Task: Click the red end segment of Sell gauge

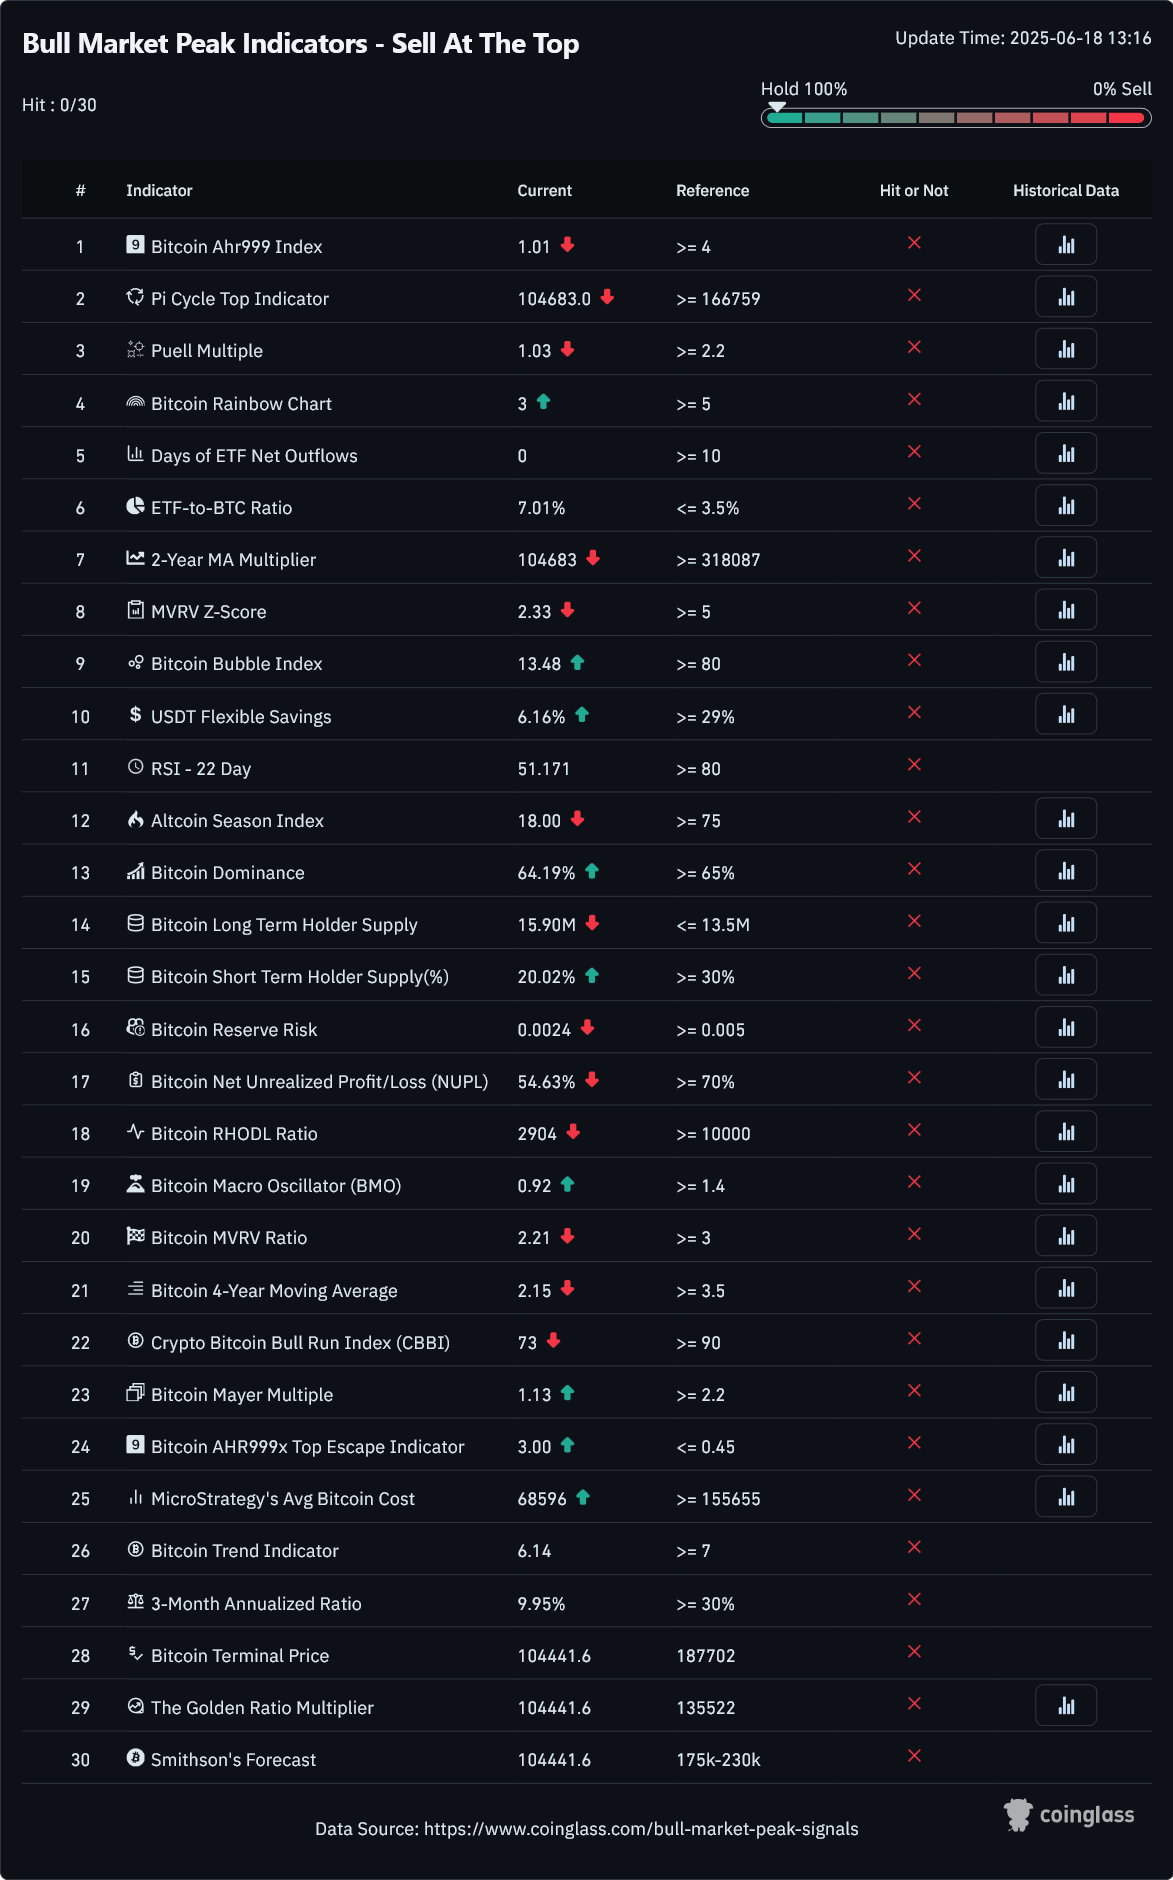Action: pos(1127,118)
